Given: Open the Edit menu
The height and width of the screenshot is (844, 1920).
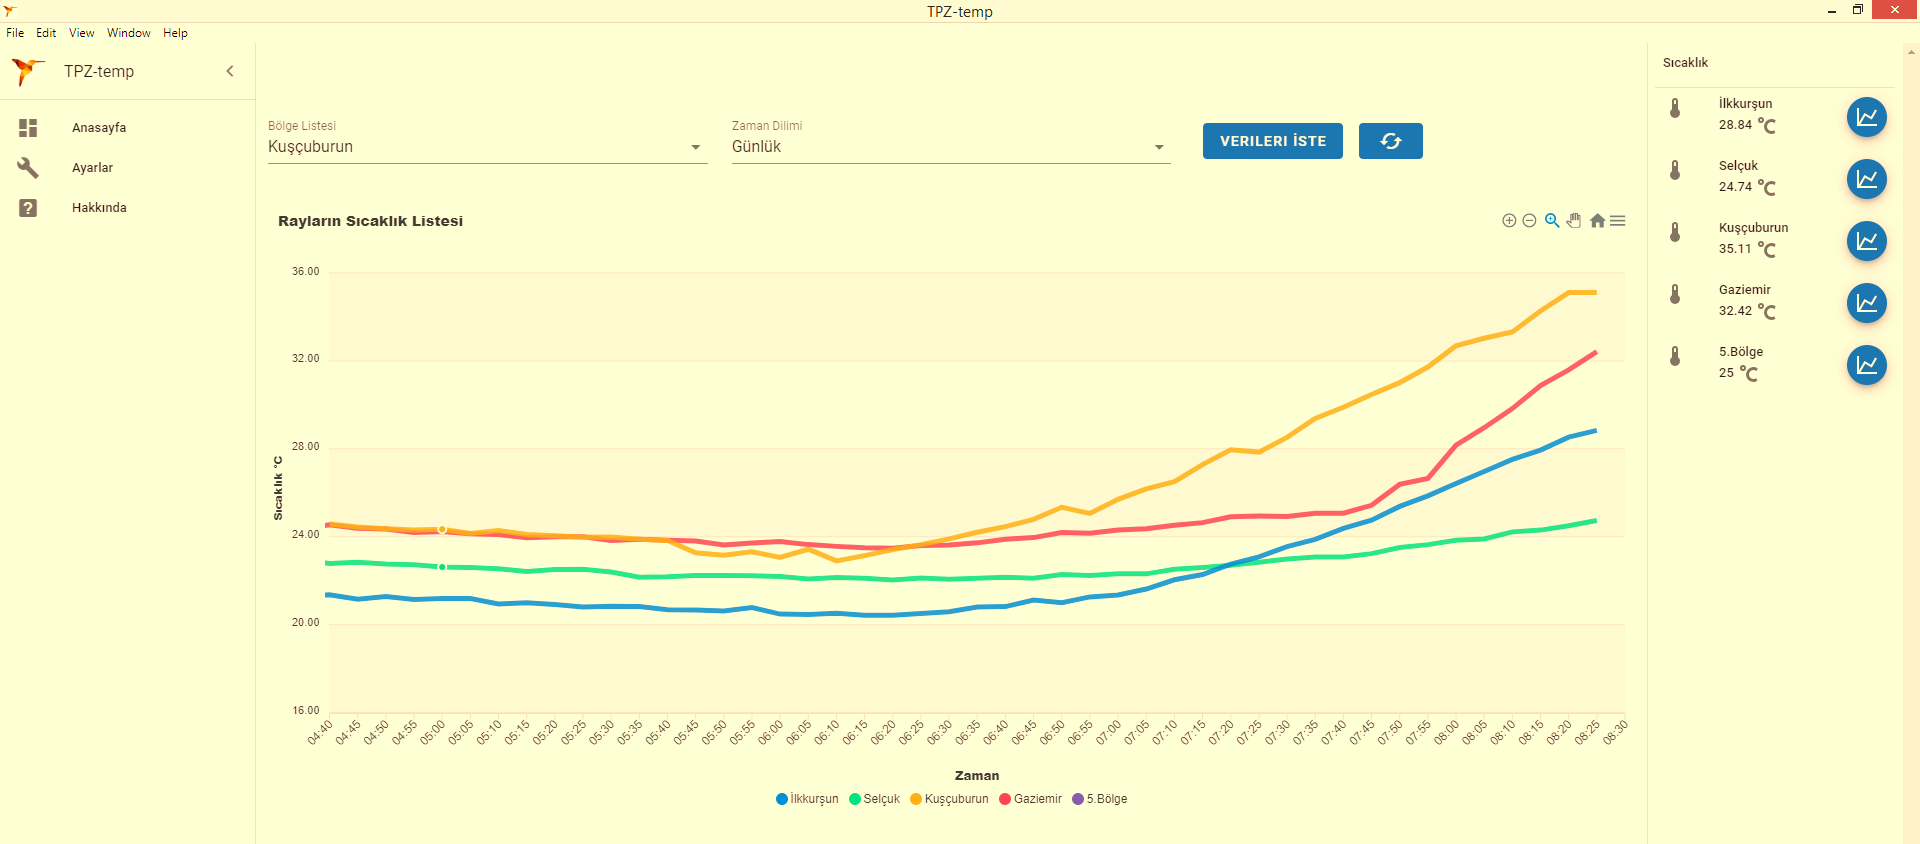Looking at the screenshot, I should [46, 33].
